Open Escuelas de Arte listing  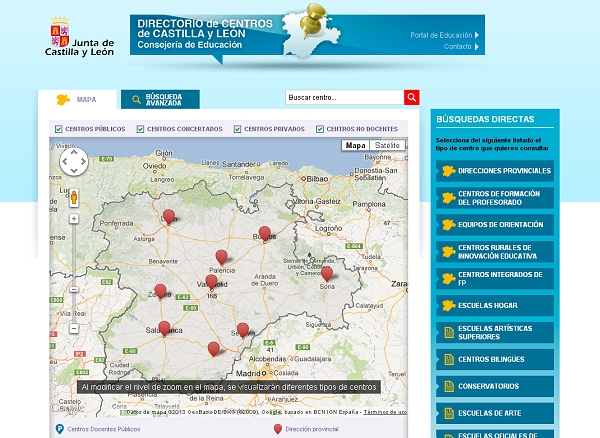pos(495,413)
